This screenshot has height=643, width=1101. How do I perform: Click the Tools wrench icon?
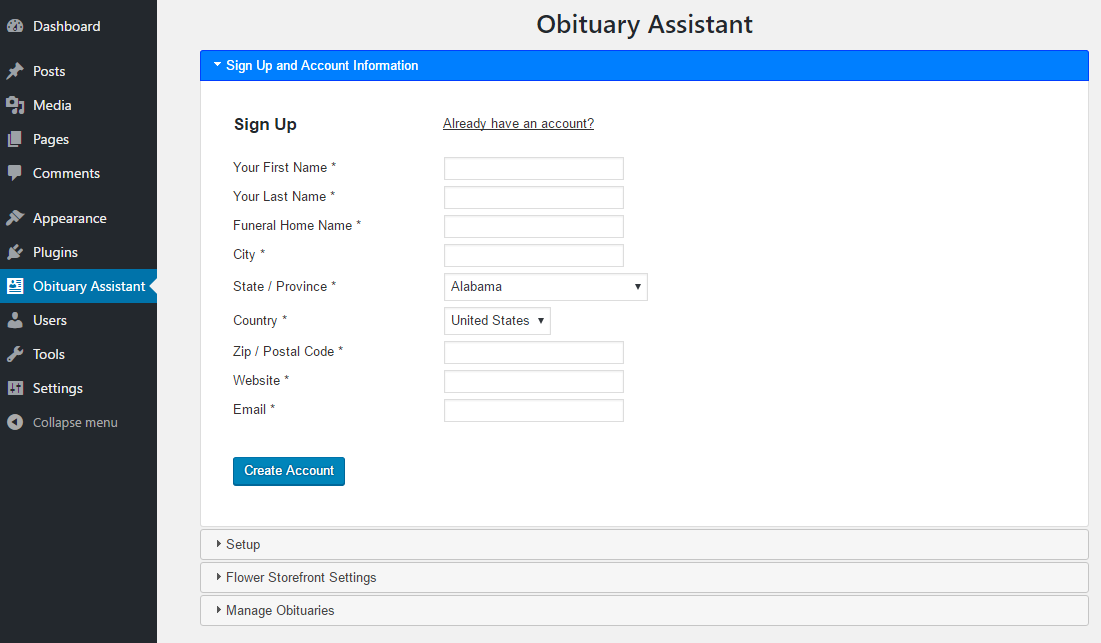tap(15, 354)
